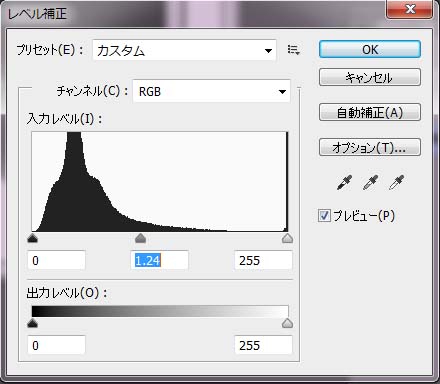This screenshot has width=440, height=384.
Task: Click the gamma input field showing 1.24
Action: point(159,260)
